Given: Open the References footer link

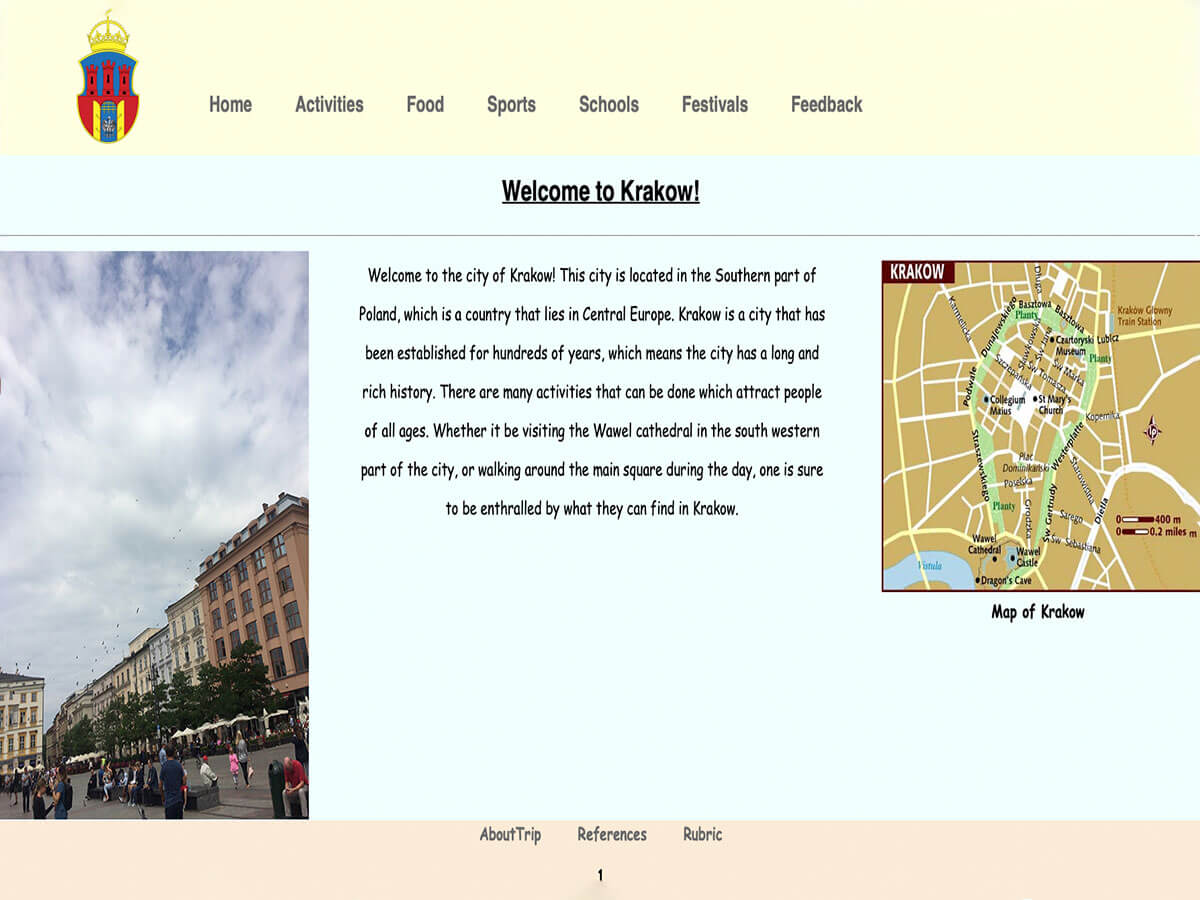Looking at the screenshot, I should click(x=612, y=834).
